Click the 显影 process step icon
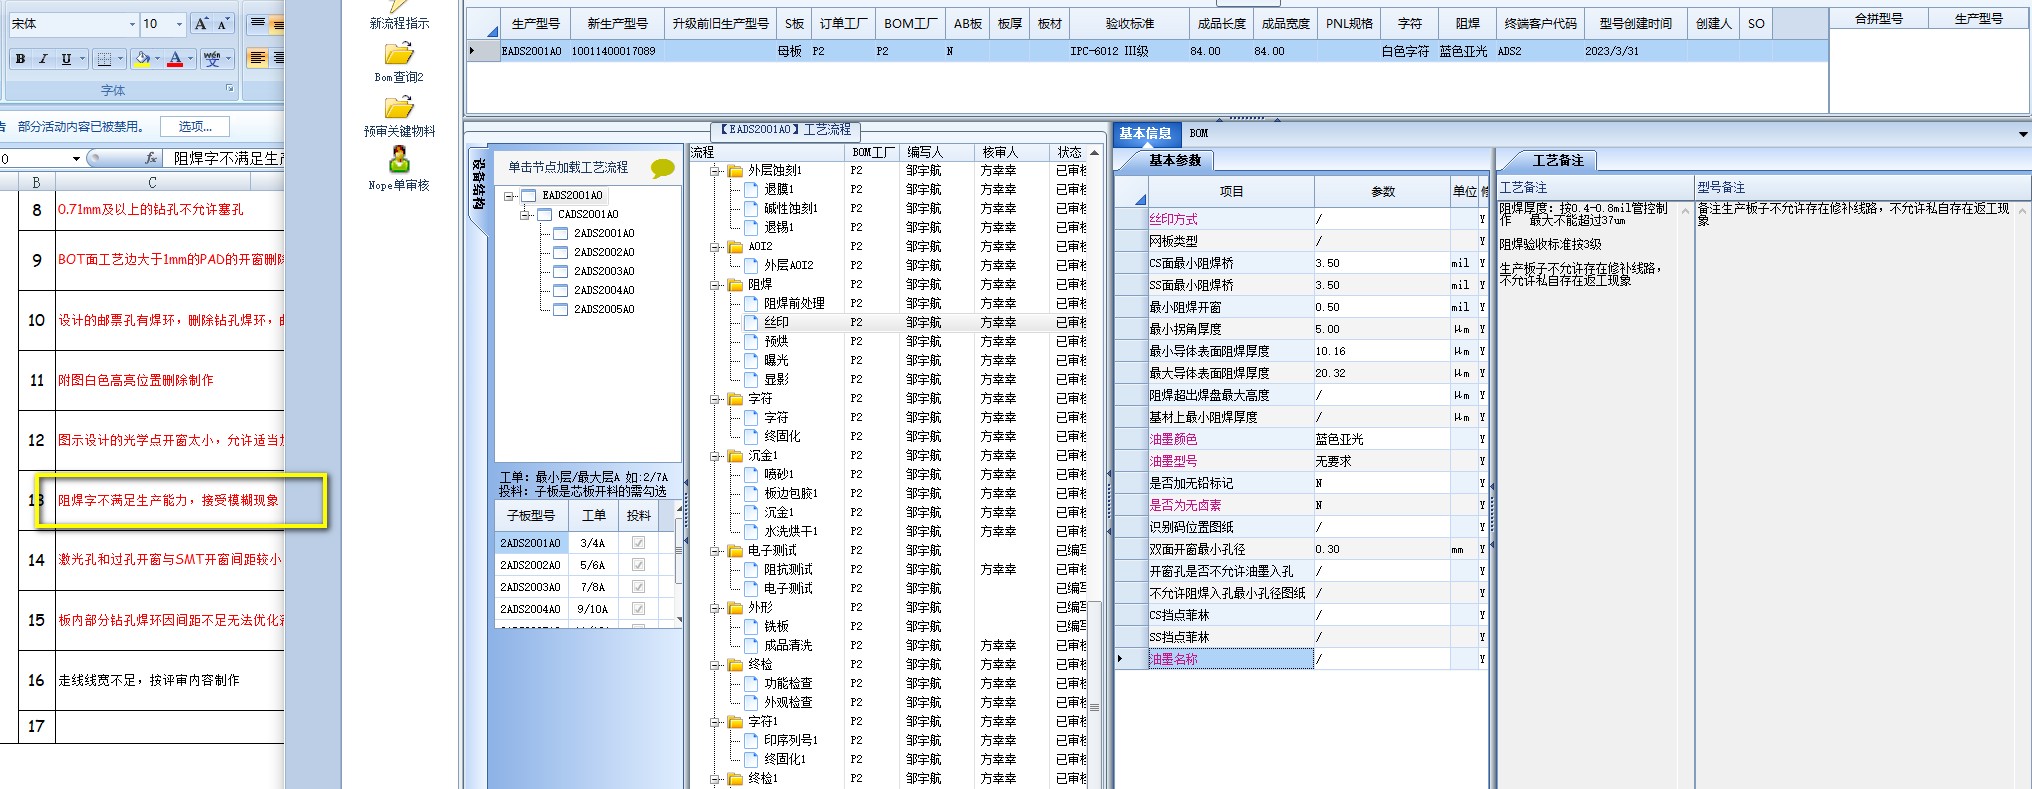This screenshot has height=789, width=2032. [752, 380]
